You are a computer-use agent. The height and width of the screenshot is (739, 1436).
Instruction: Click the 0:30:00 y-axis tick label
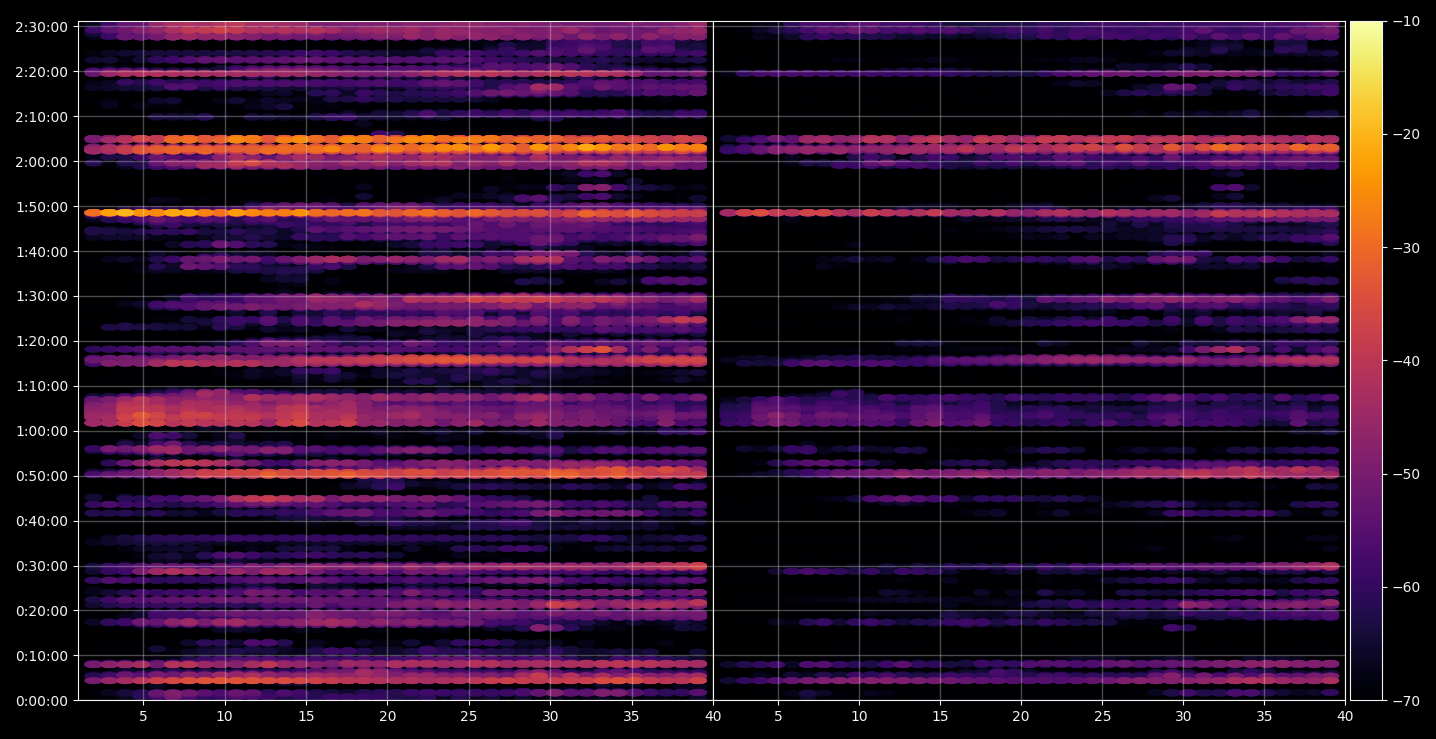[x=41, y=567]
